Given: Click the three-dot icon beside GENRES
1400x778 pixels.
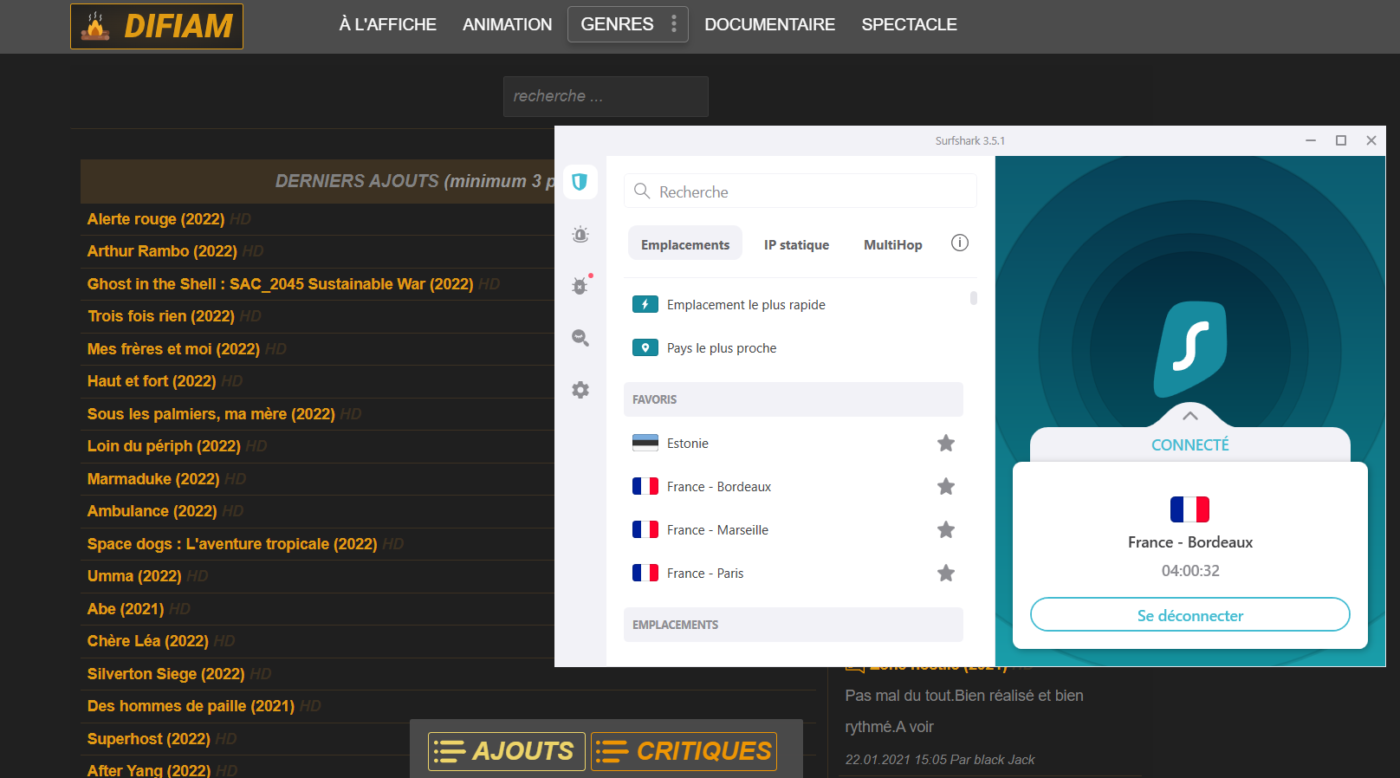Looking at the screenshot, I should pyautogui.click(x=673, y=24).
